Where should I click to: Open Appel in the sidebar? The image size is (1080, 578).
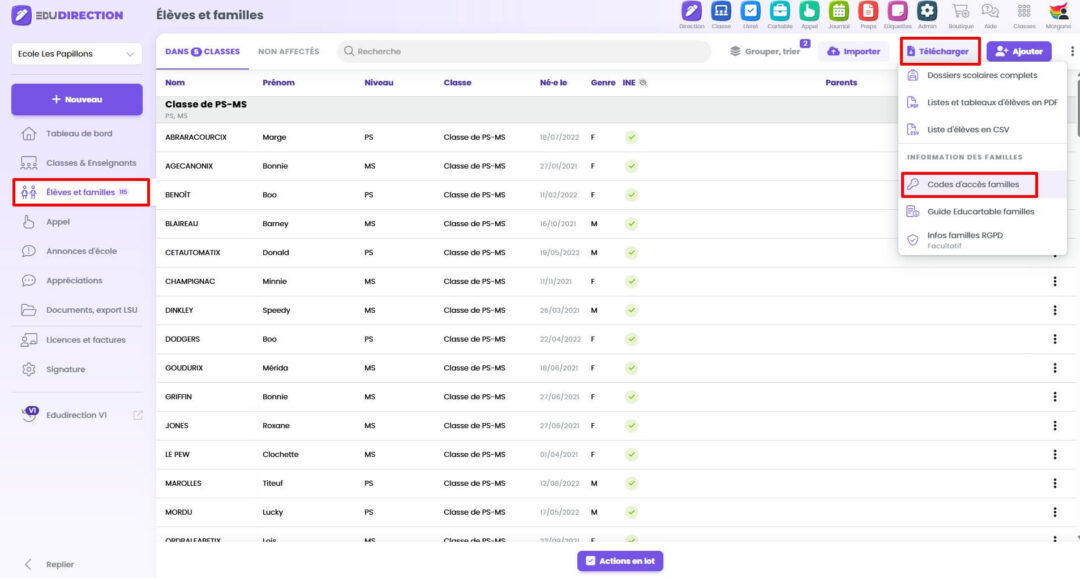(77, 222)
